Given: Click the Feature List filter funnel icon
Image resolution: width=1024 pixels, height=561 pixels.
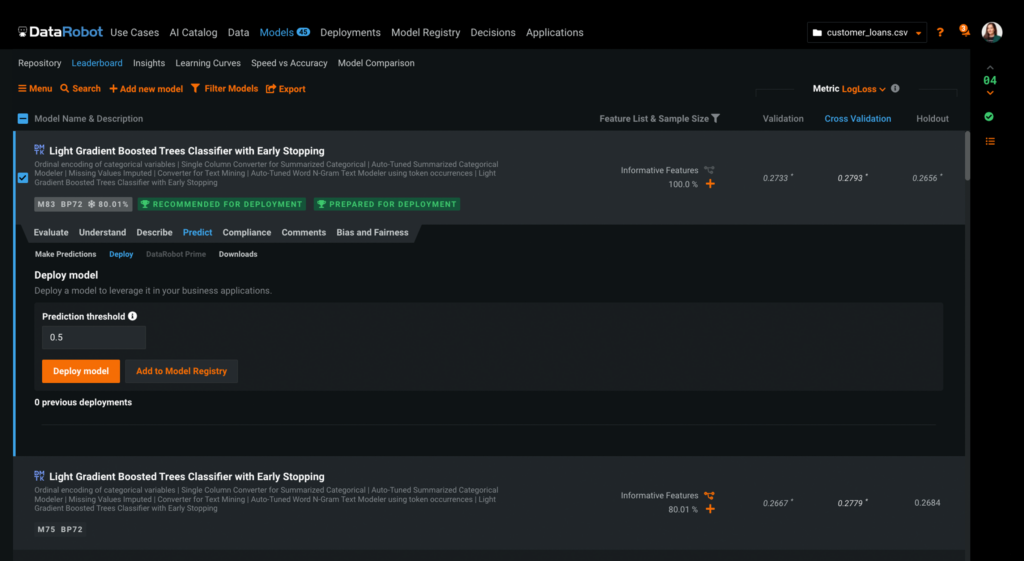Looking at the screenshot, I should click(715, 118).
